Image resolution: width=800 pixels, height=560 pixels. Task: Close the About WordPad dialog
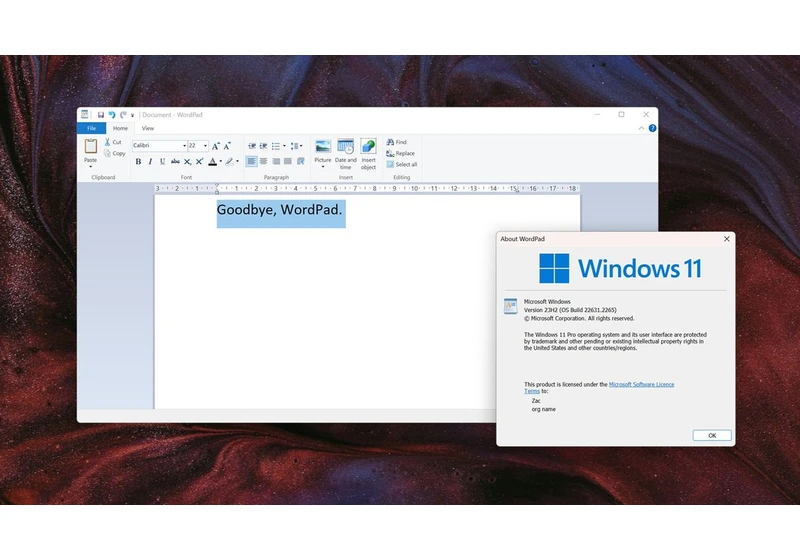pyautogui.click(x=727, y=239)
